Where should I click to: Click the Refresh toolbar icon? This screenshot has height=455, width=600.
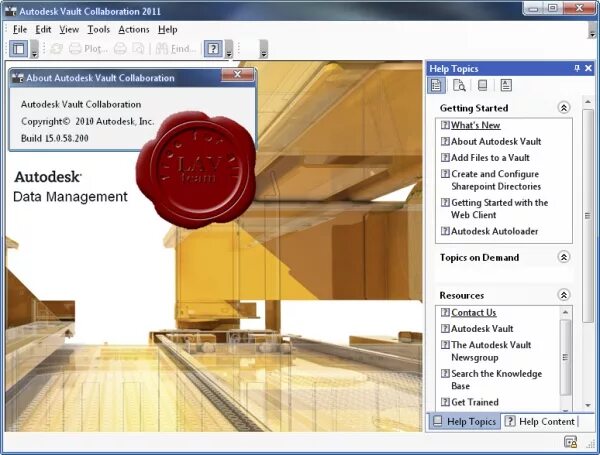[57, 49]
